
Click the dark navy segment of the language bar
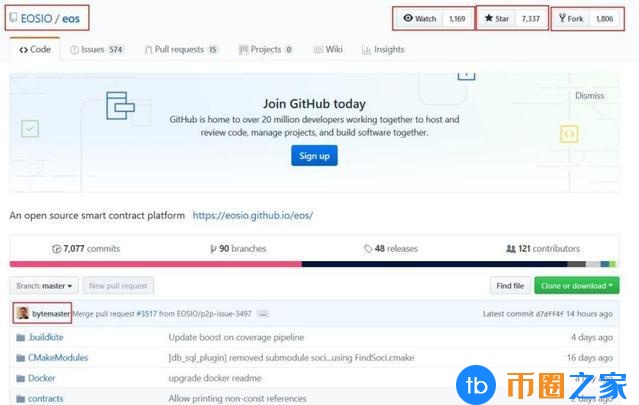point(434,264)
